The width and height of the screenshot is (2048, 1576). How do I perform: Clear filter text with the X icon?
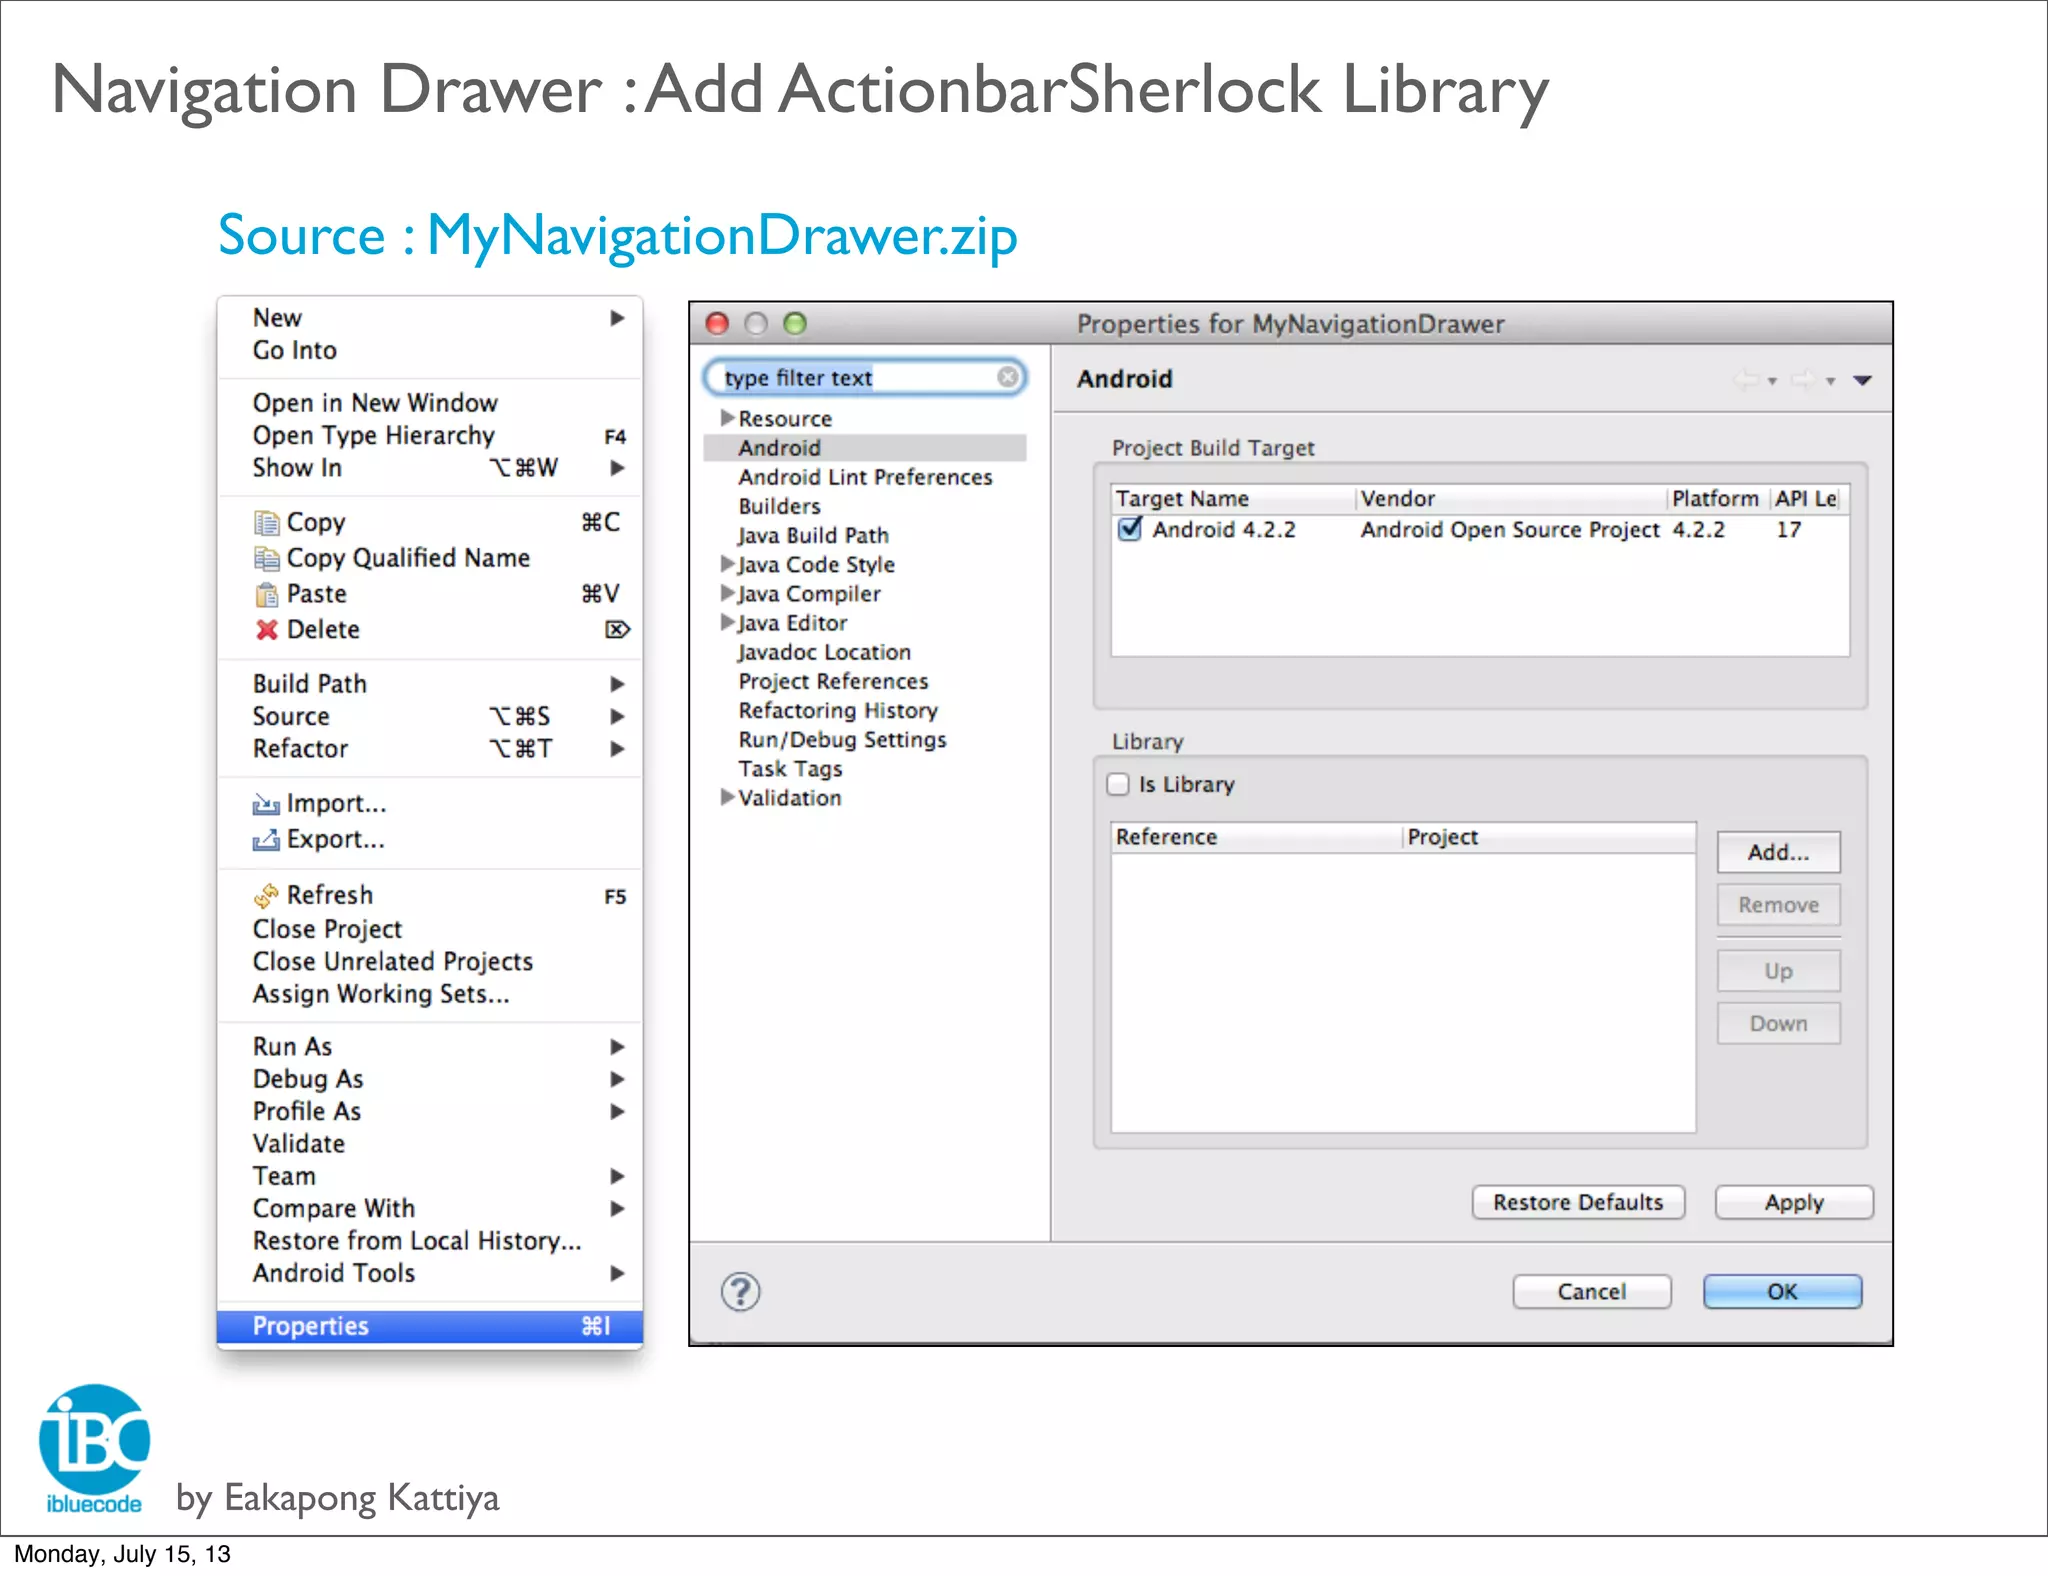click(x=1008, y=377)
